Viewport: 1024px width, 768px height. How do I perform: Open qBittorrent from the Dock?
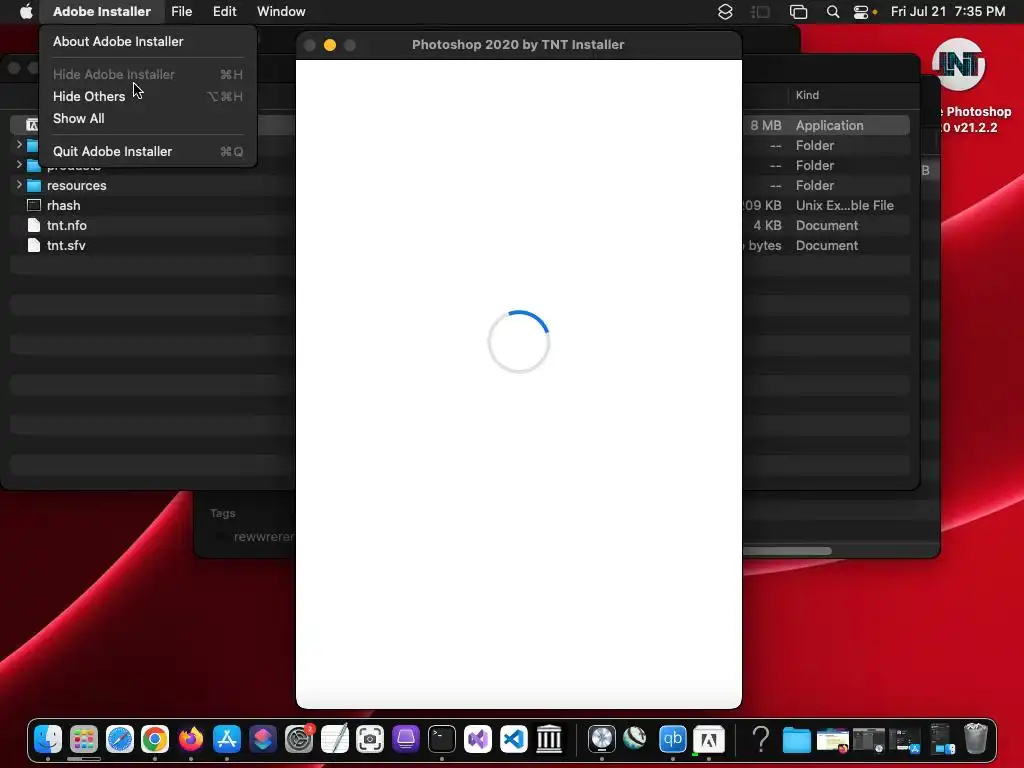(673, 739)
